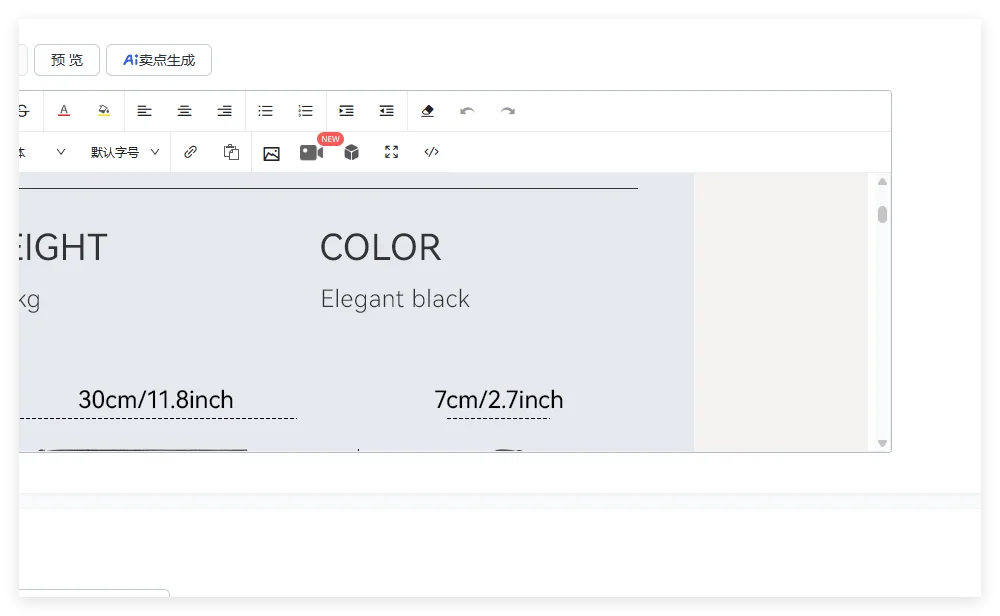The height and width of the screenshot is (616, 1000).
Task: Click the paste clipboard icon
Action: tap(231, 152)
